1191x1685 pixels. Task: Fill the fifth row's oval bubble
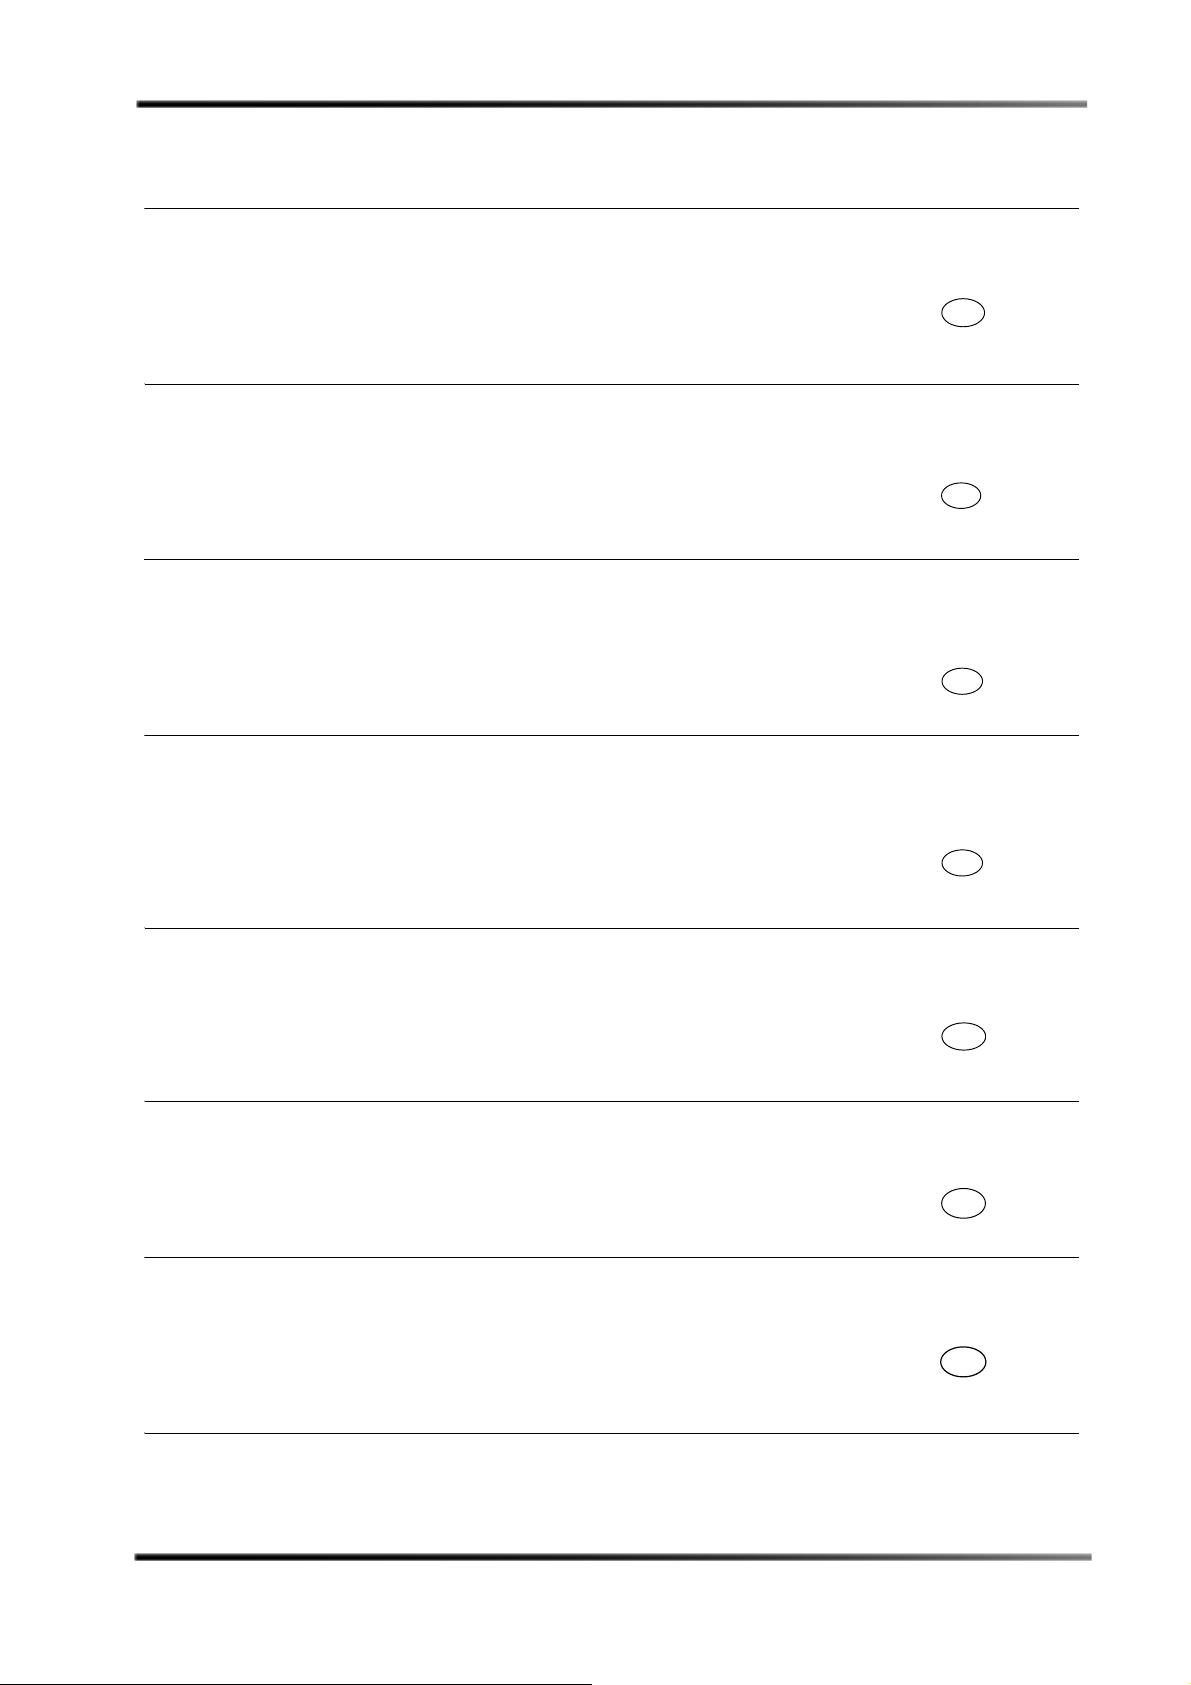pos(963,1037)
